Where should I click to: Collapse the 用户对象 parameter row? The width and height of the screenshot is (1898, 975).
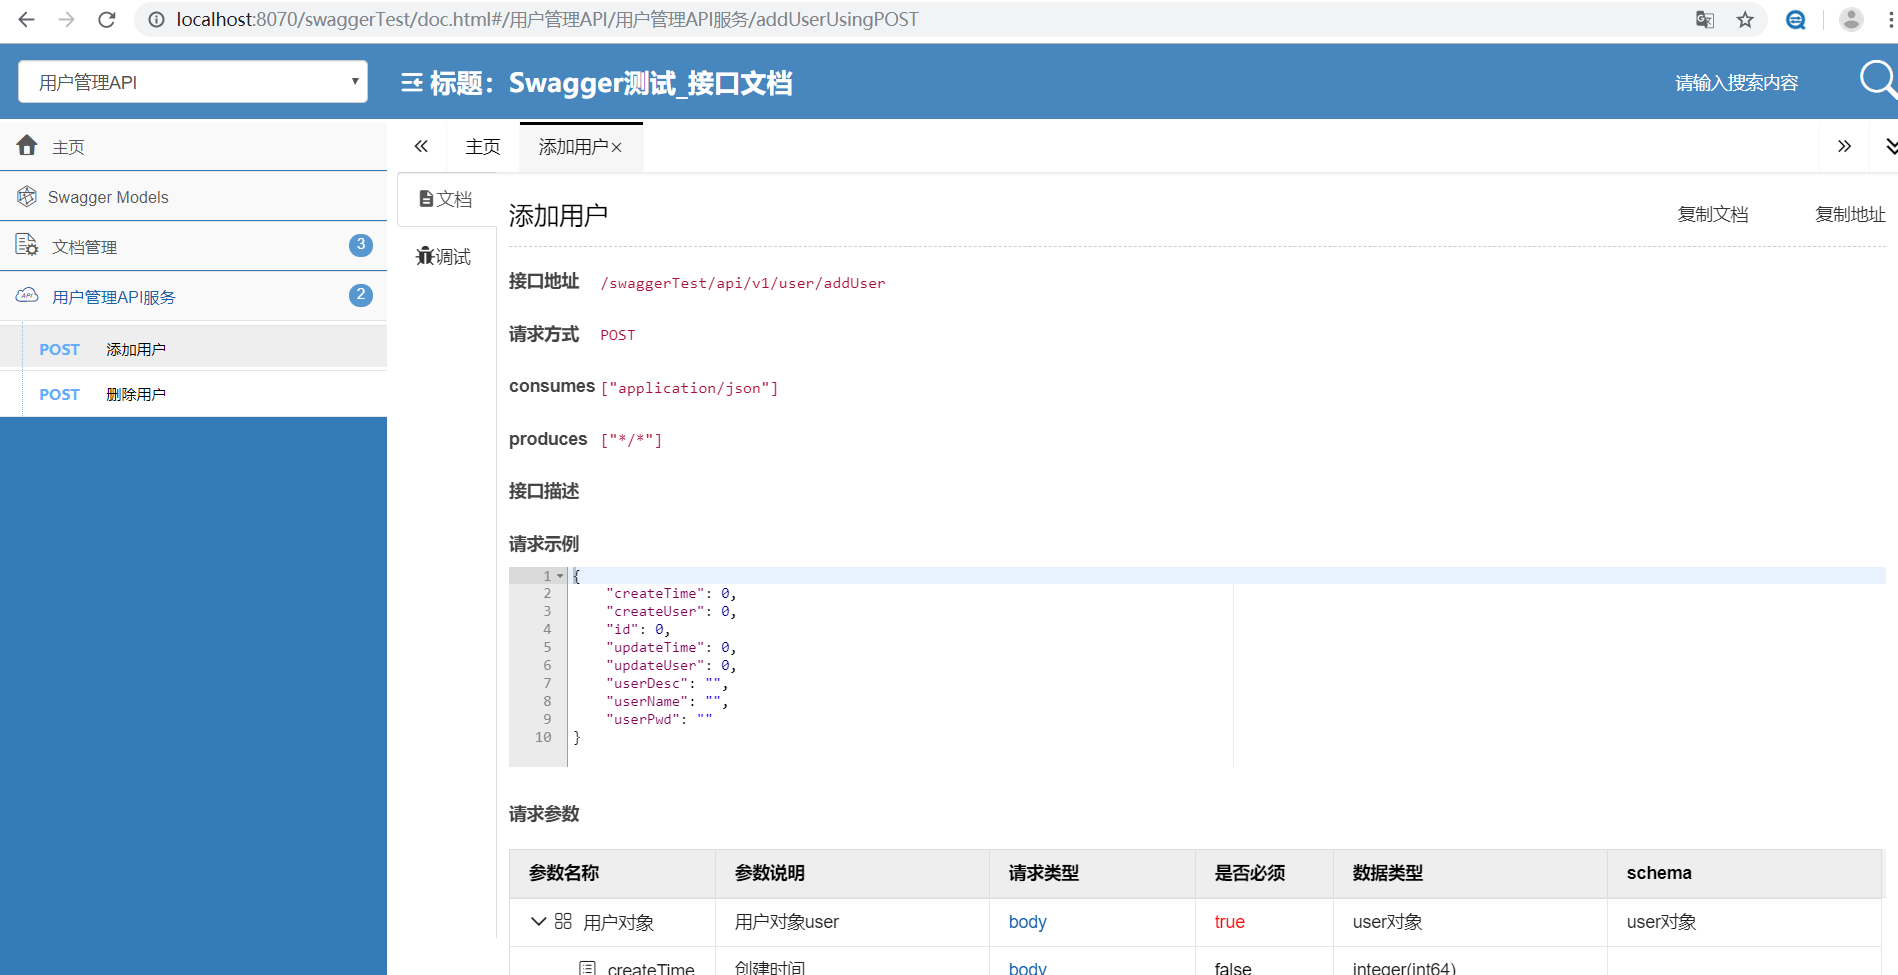coord(538,921)
